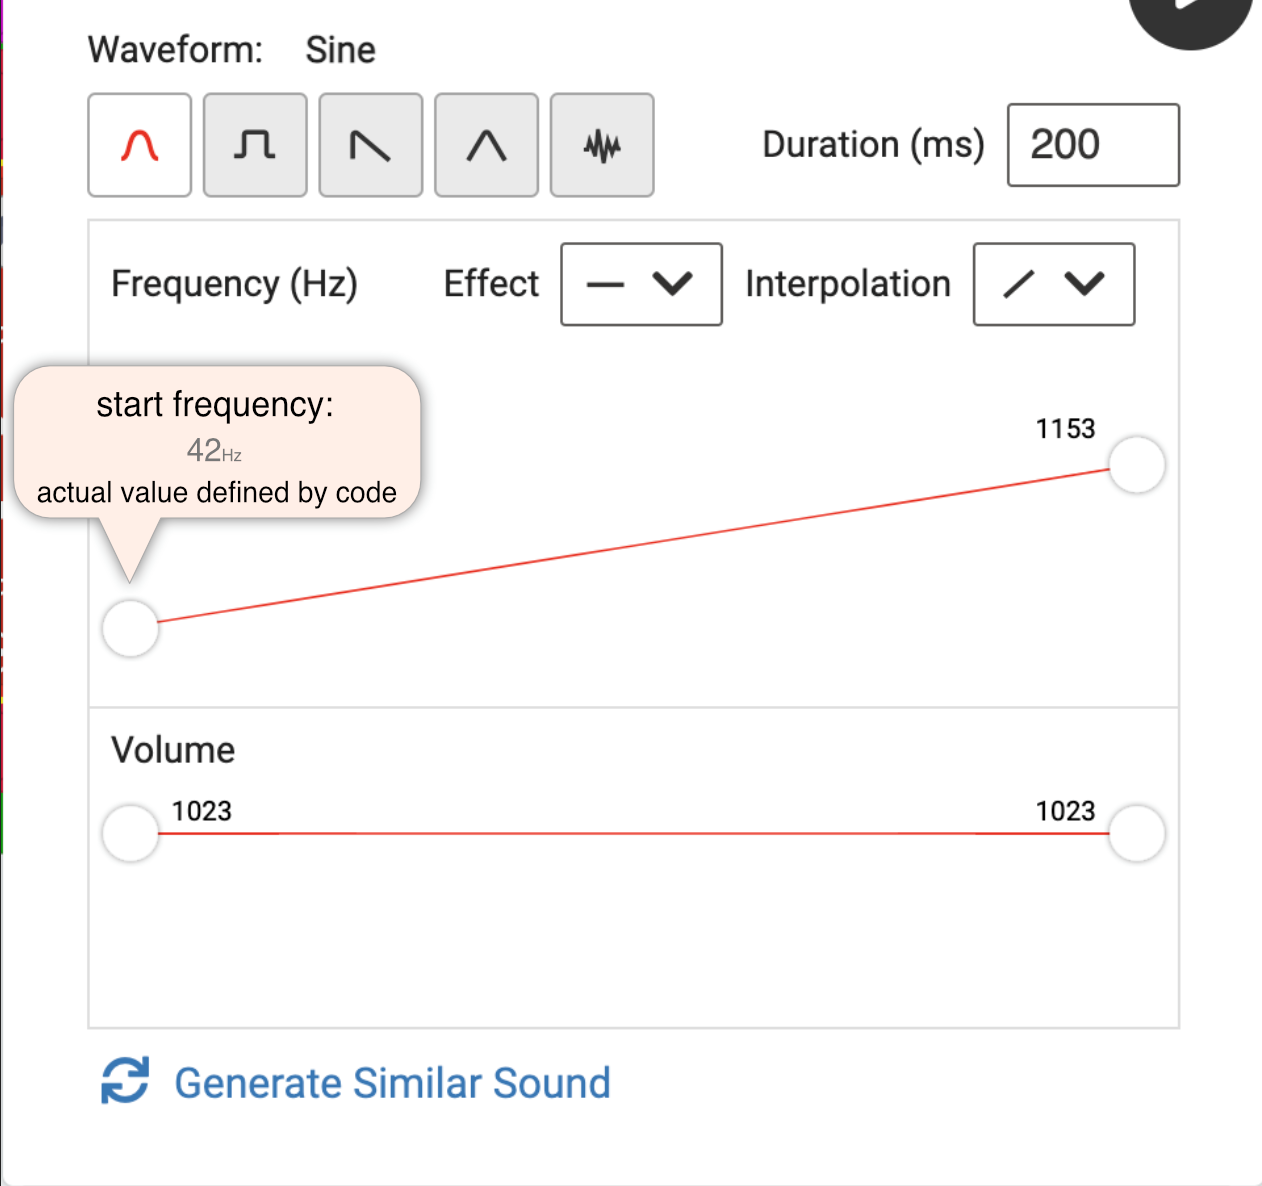Pick the Triangle waveform icon
Screen dimensions: 1262x1186
pos(486,146)
